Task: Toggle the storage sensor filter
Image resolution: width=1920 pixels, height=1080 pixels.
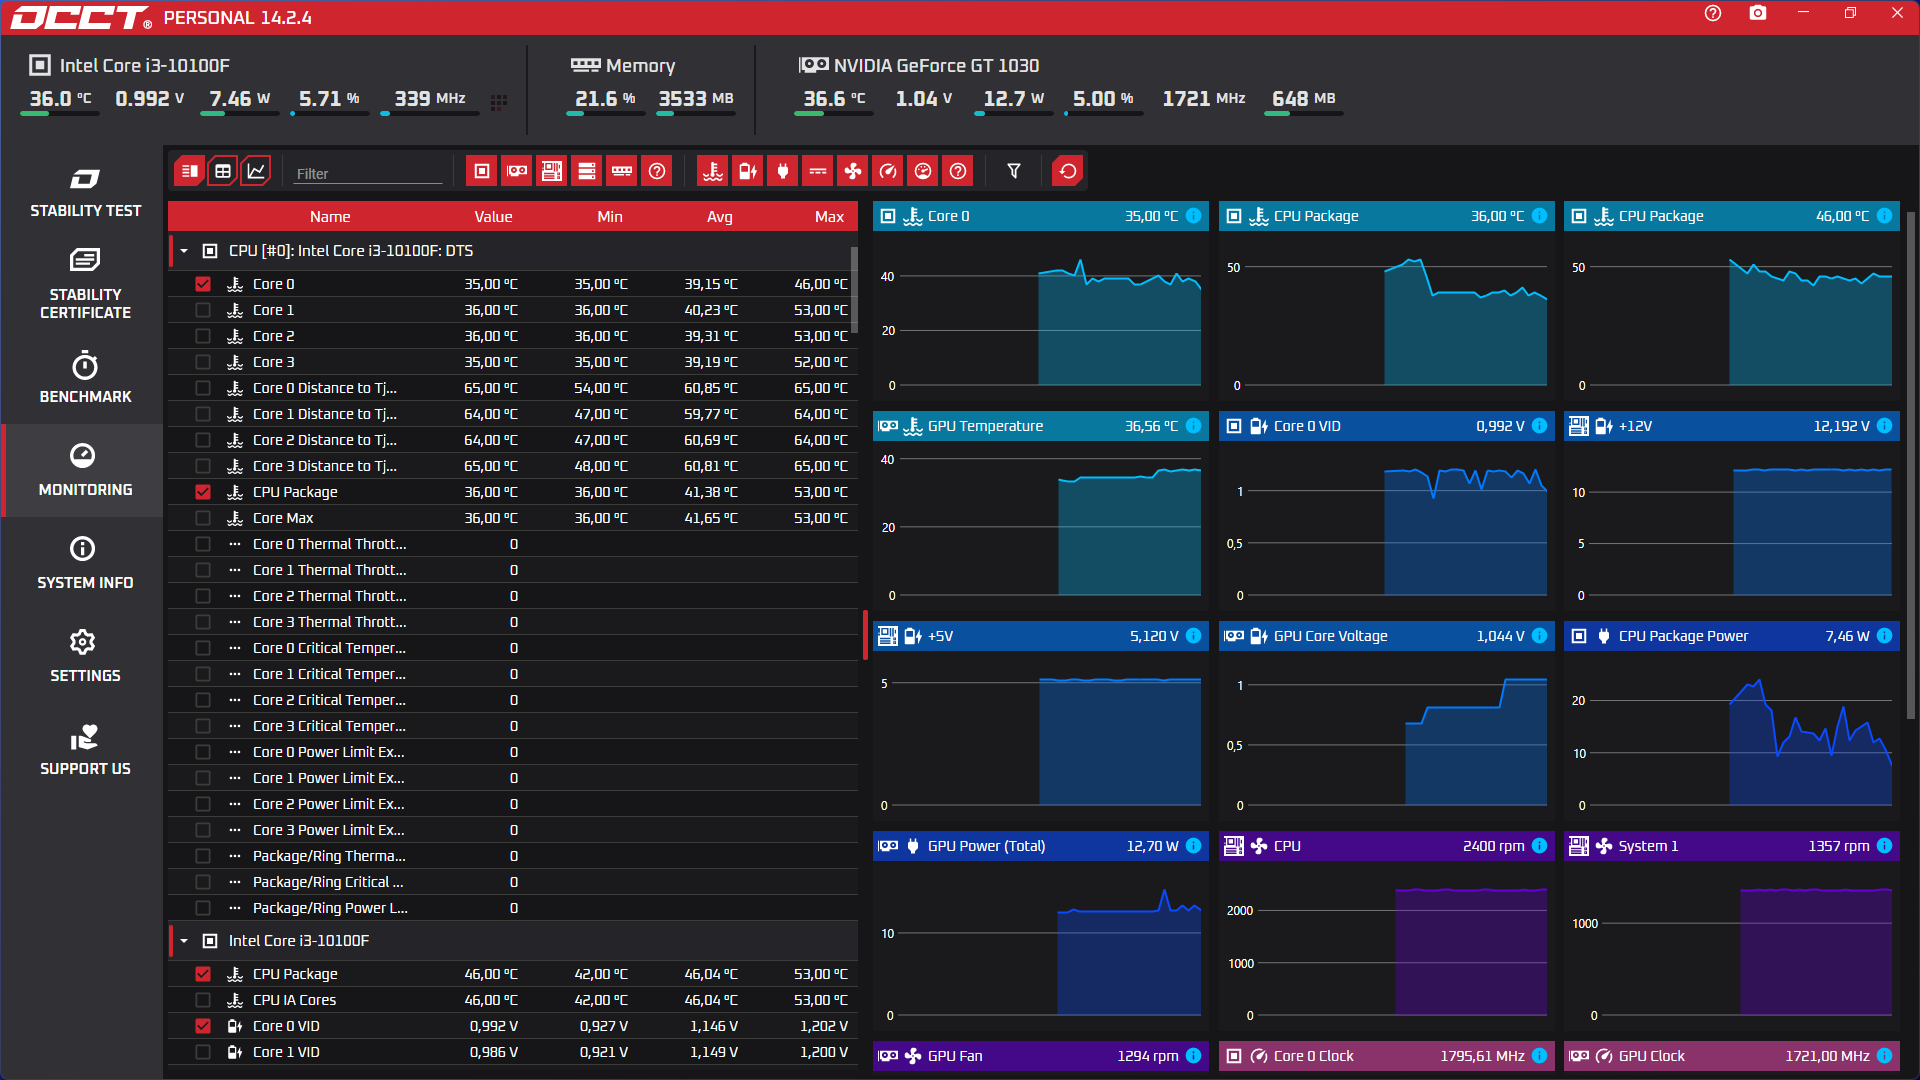Action: pos(587,171)
